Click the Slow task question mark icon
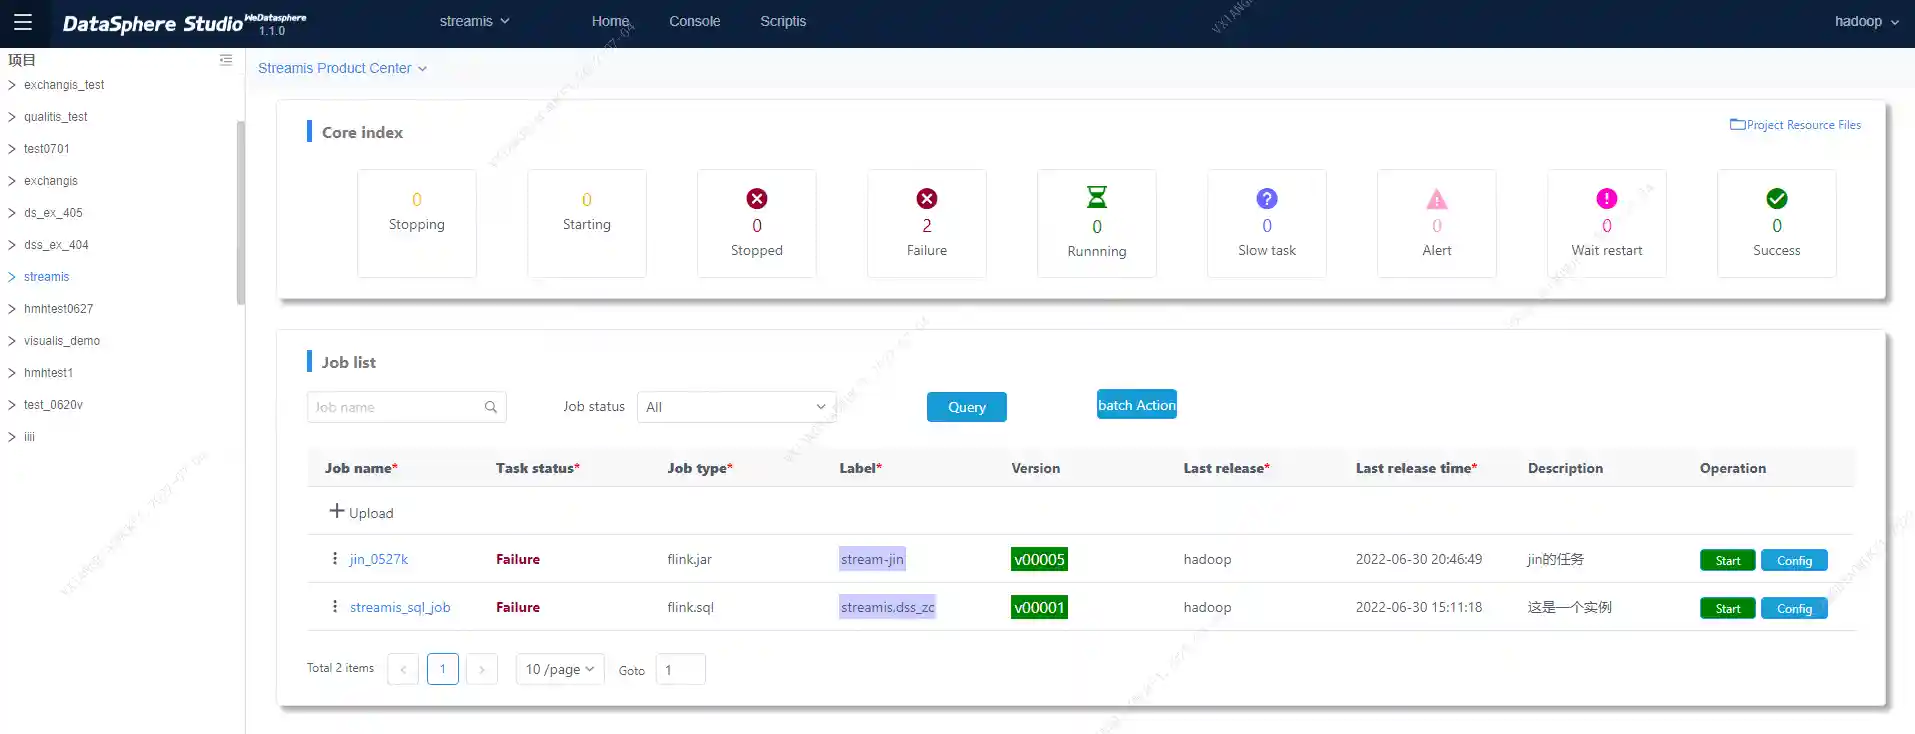The image size is (1915, 734). click(x=1266, y=199)
